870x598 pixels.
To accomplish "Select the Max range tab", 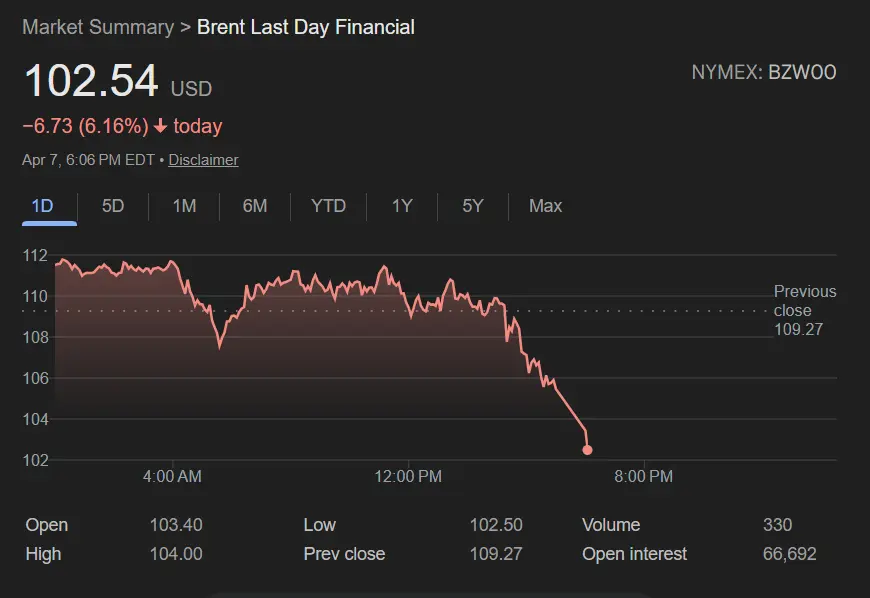I will (545, 206).
